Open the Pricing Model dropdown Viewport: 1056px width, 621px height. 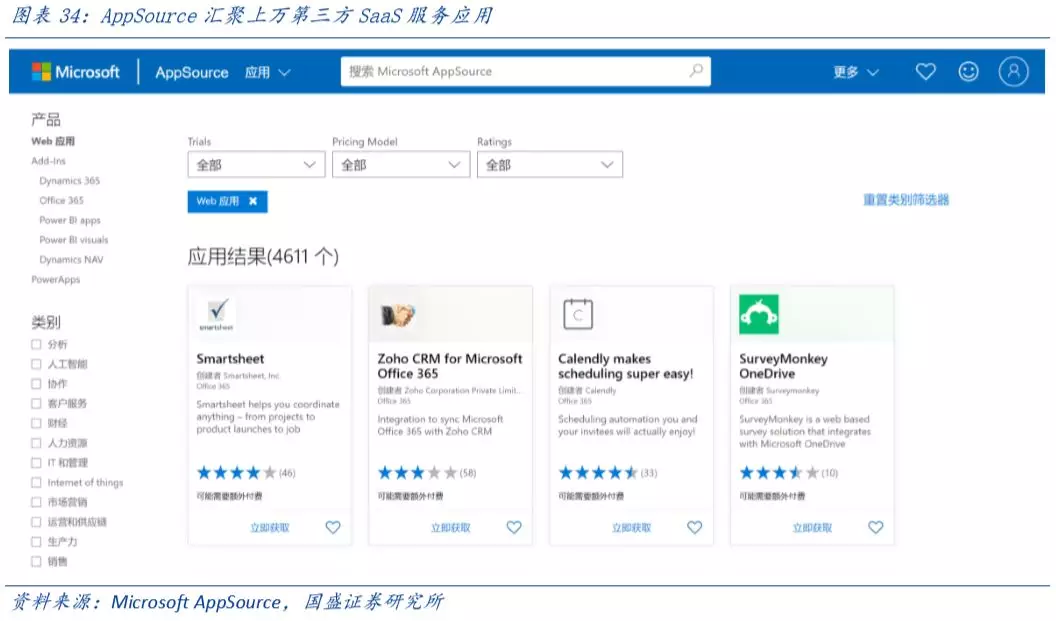(401, 164)
